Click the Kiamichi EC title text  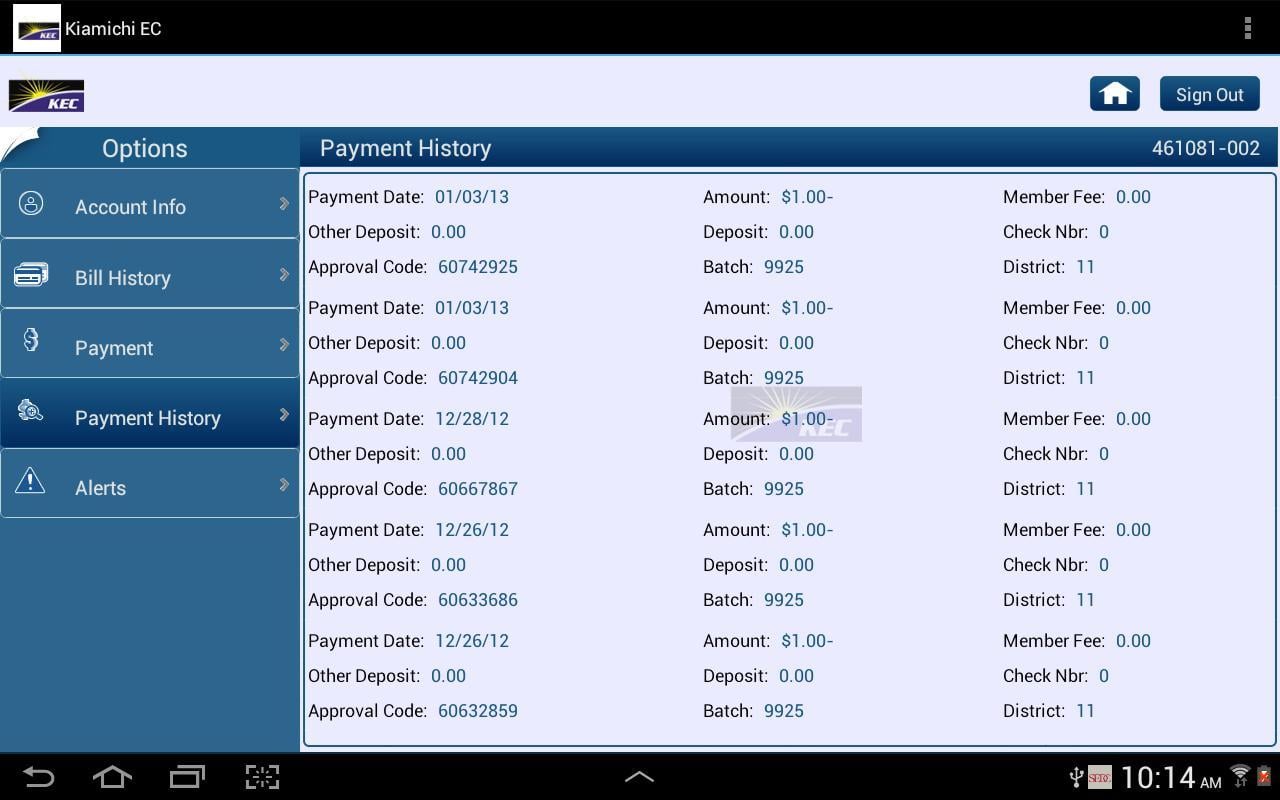(x=113, y=28)
